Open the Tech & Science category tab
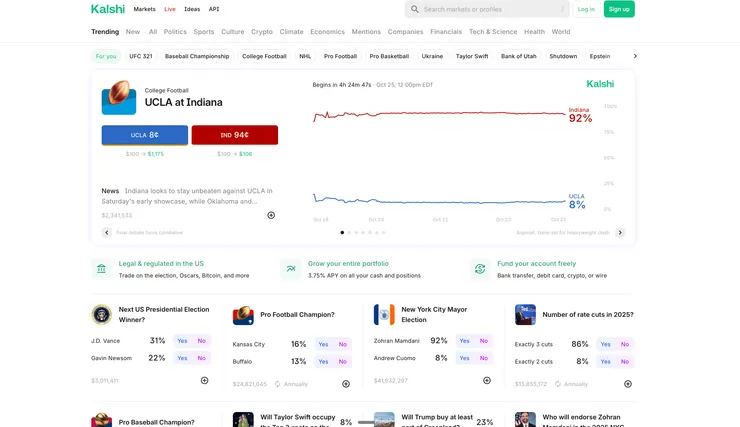This screenshot has height=427, width=740. click(493, 32)
